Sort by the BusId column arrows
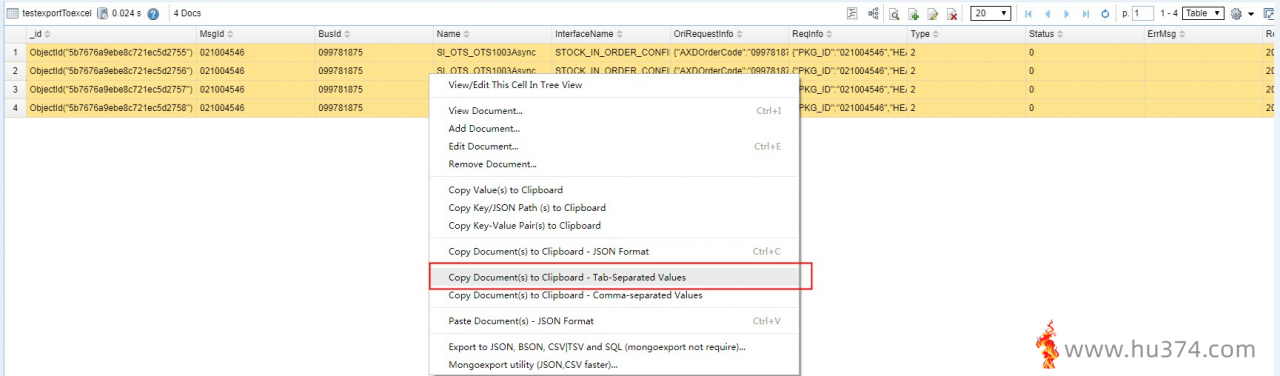The height and width of the screenshot is (376, 1280). [x=348, y=34]
